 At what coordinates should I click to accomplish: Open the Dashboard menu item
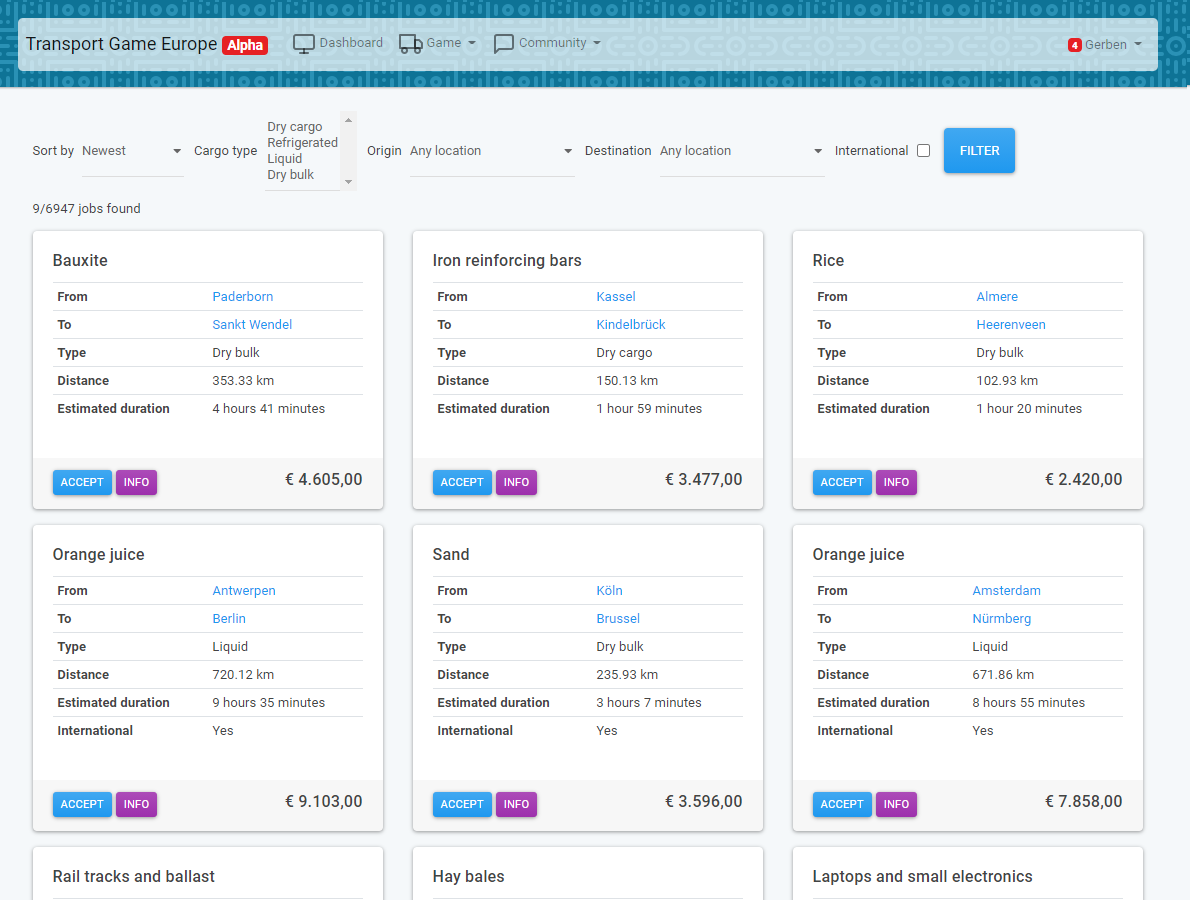click(338, 43)
